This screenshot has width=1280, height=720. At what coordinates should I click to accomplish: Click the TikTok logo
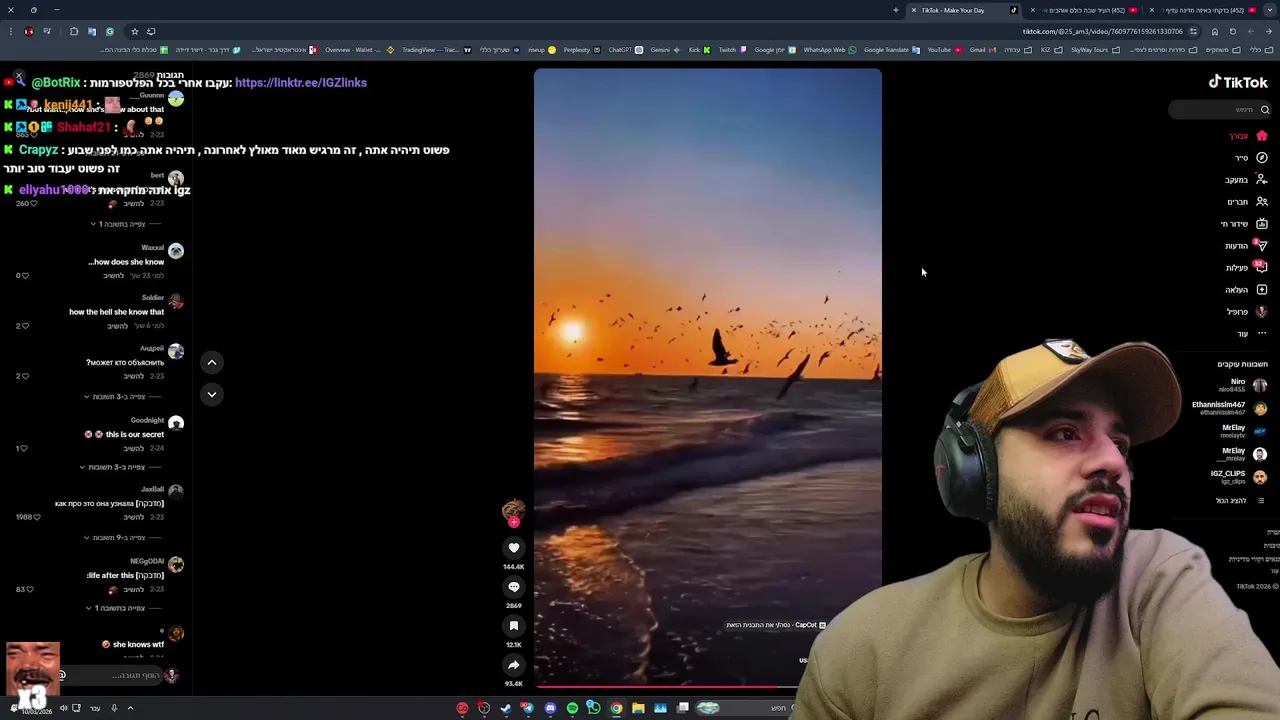[x=1238, y=82]
